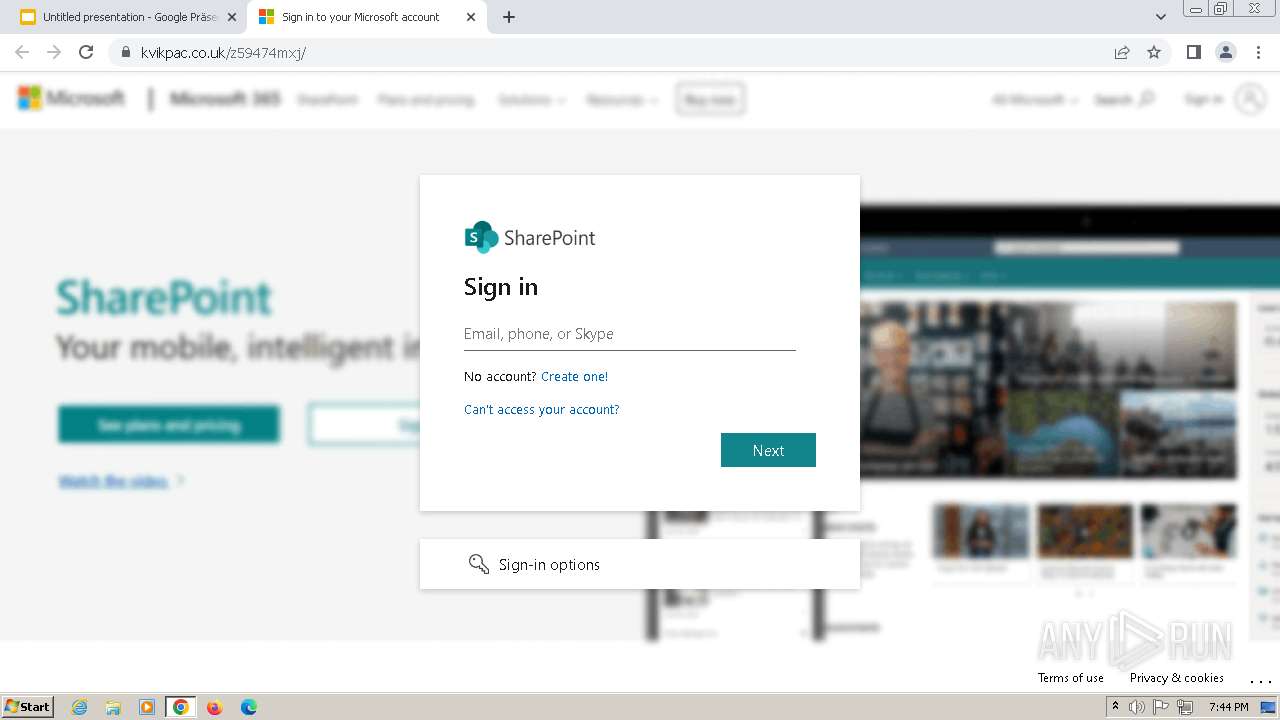
Task: Open a new tab with the plus button
Action: point(509,17)
